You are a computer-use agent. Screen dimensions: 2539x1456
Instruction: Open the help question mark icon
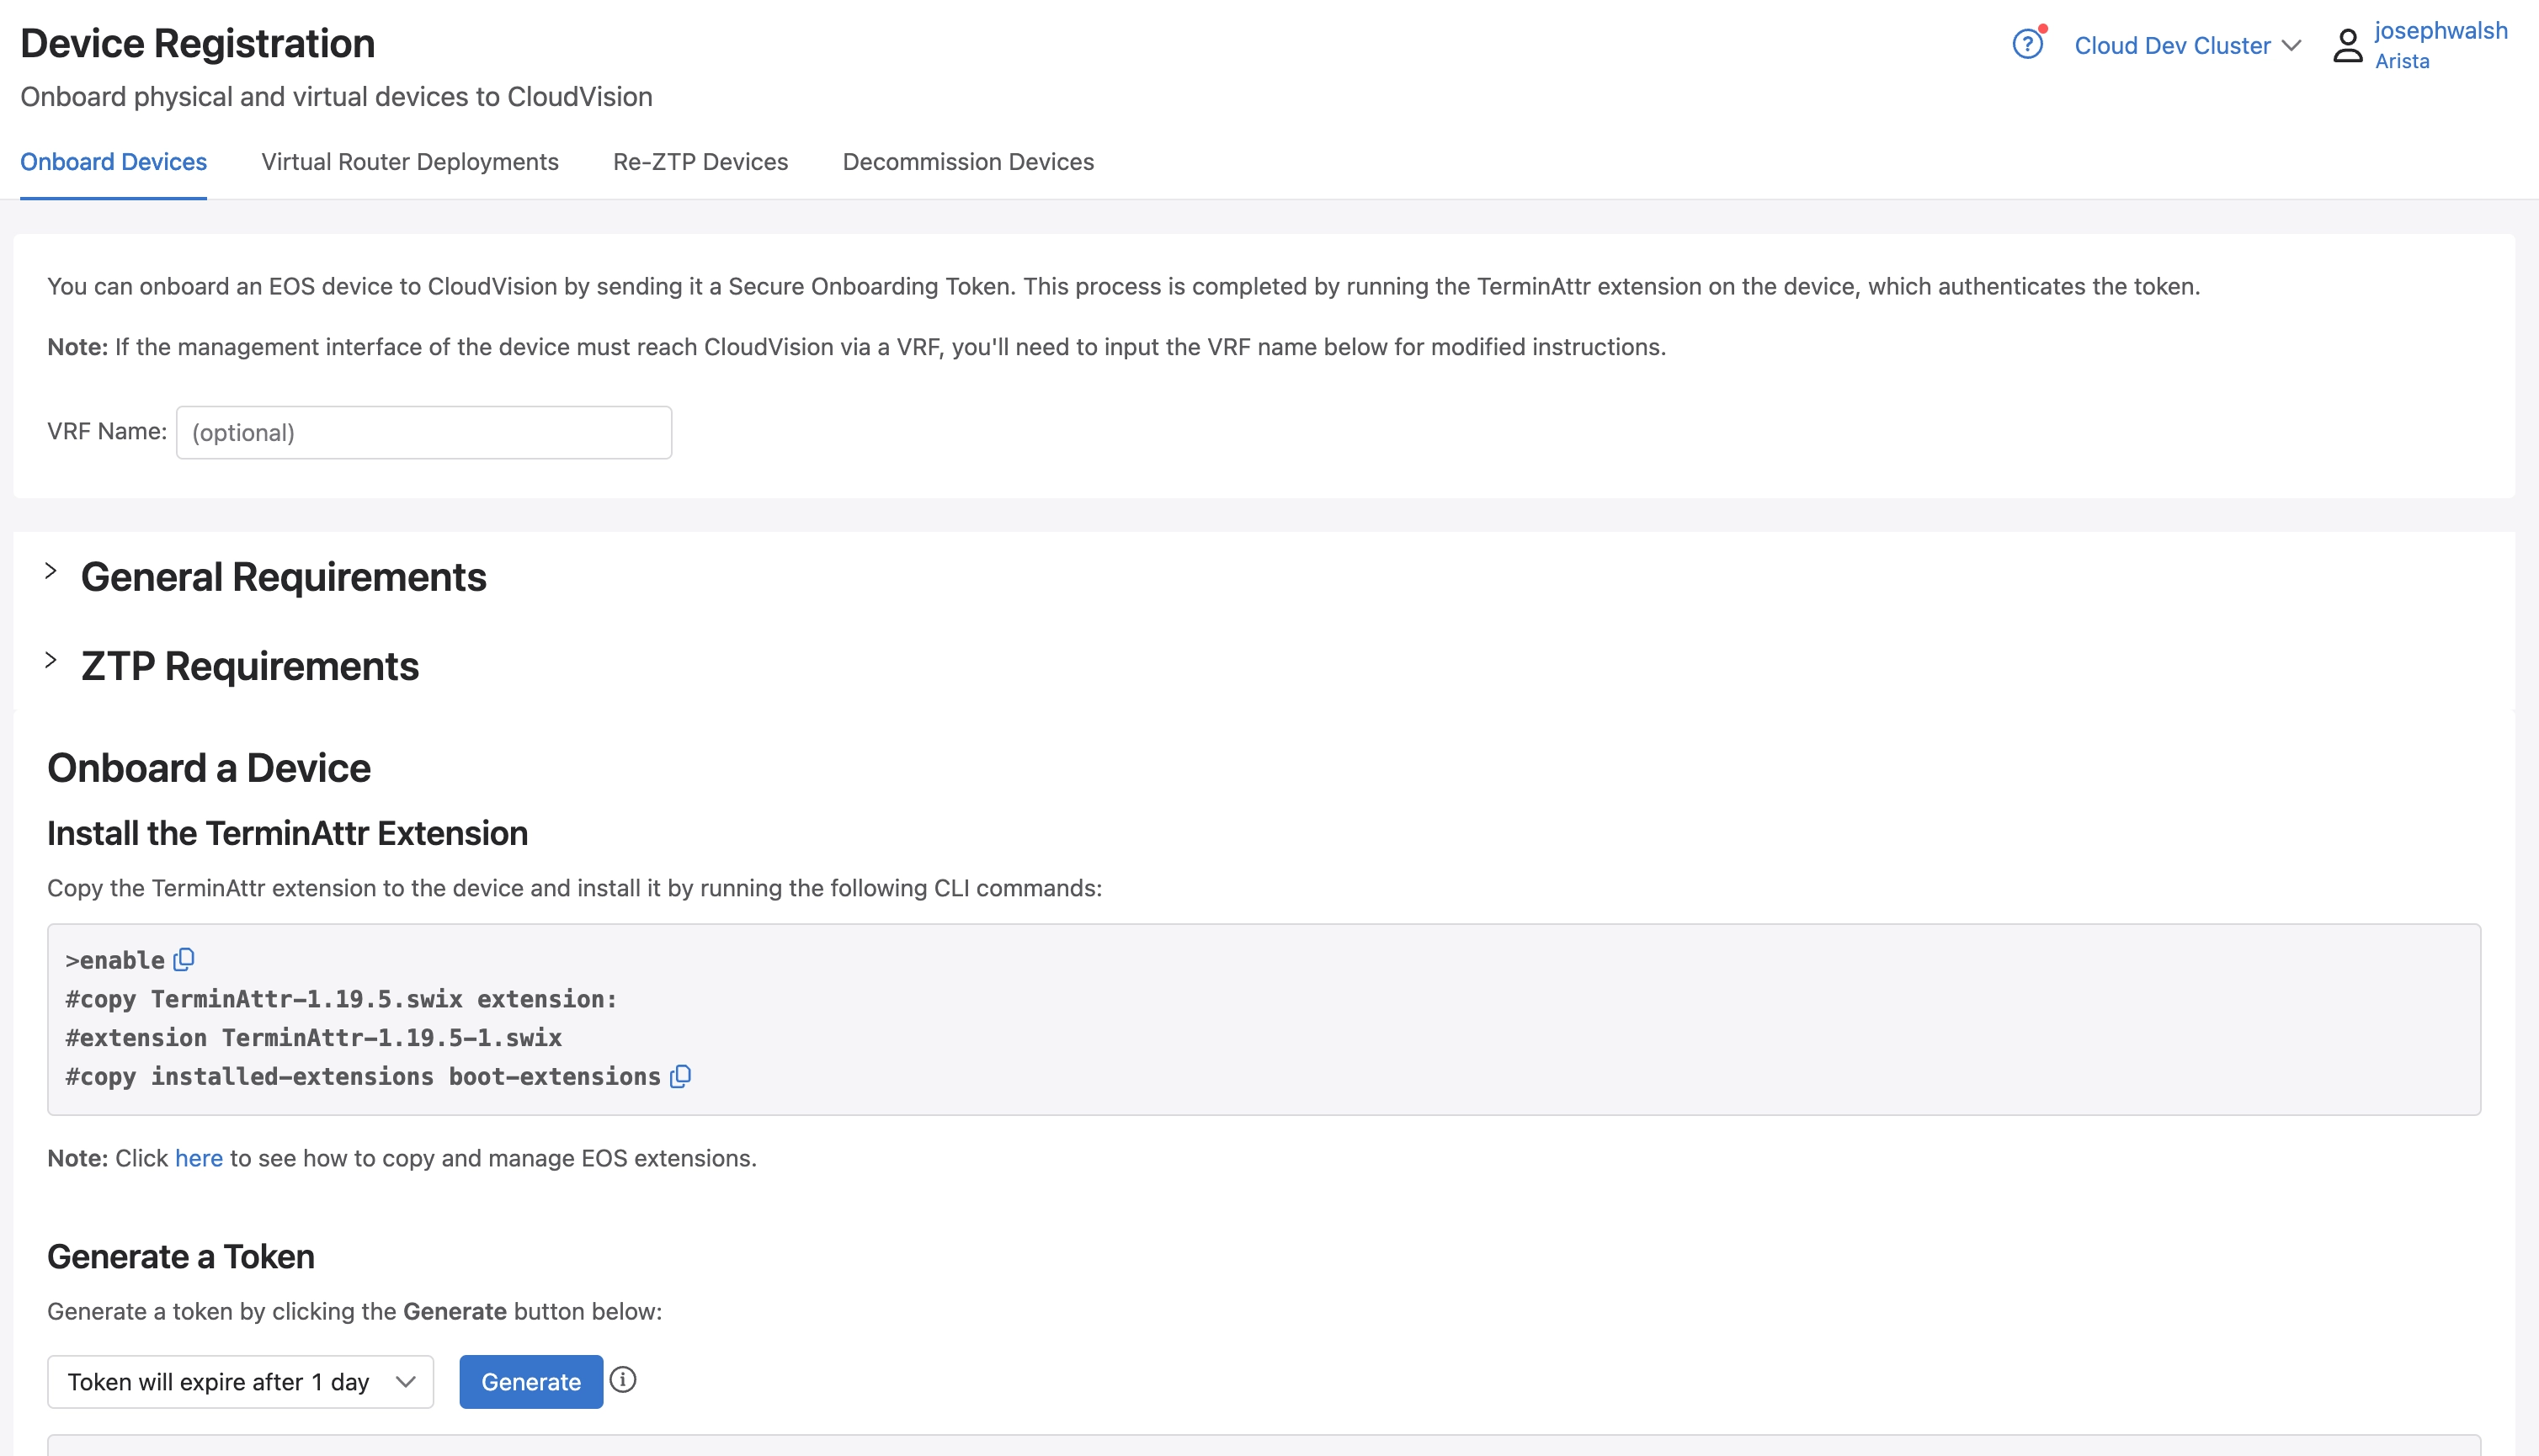tap(2027, 45)
